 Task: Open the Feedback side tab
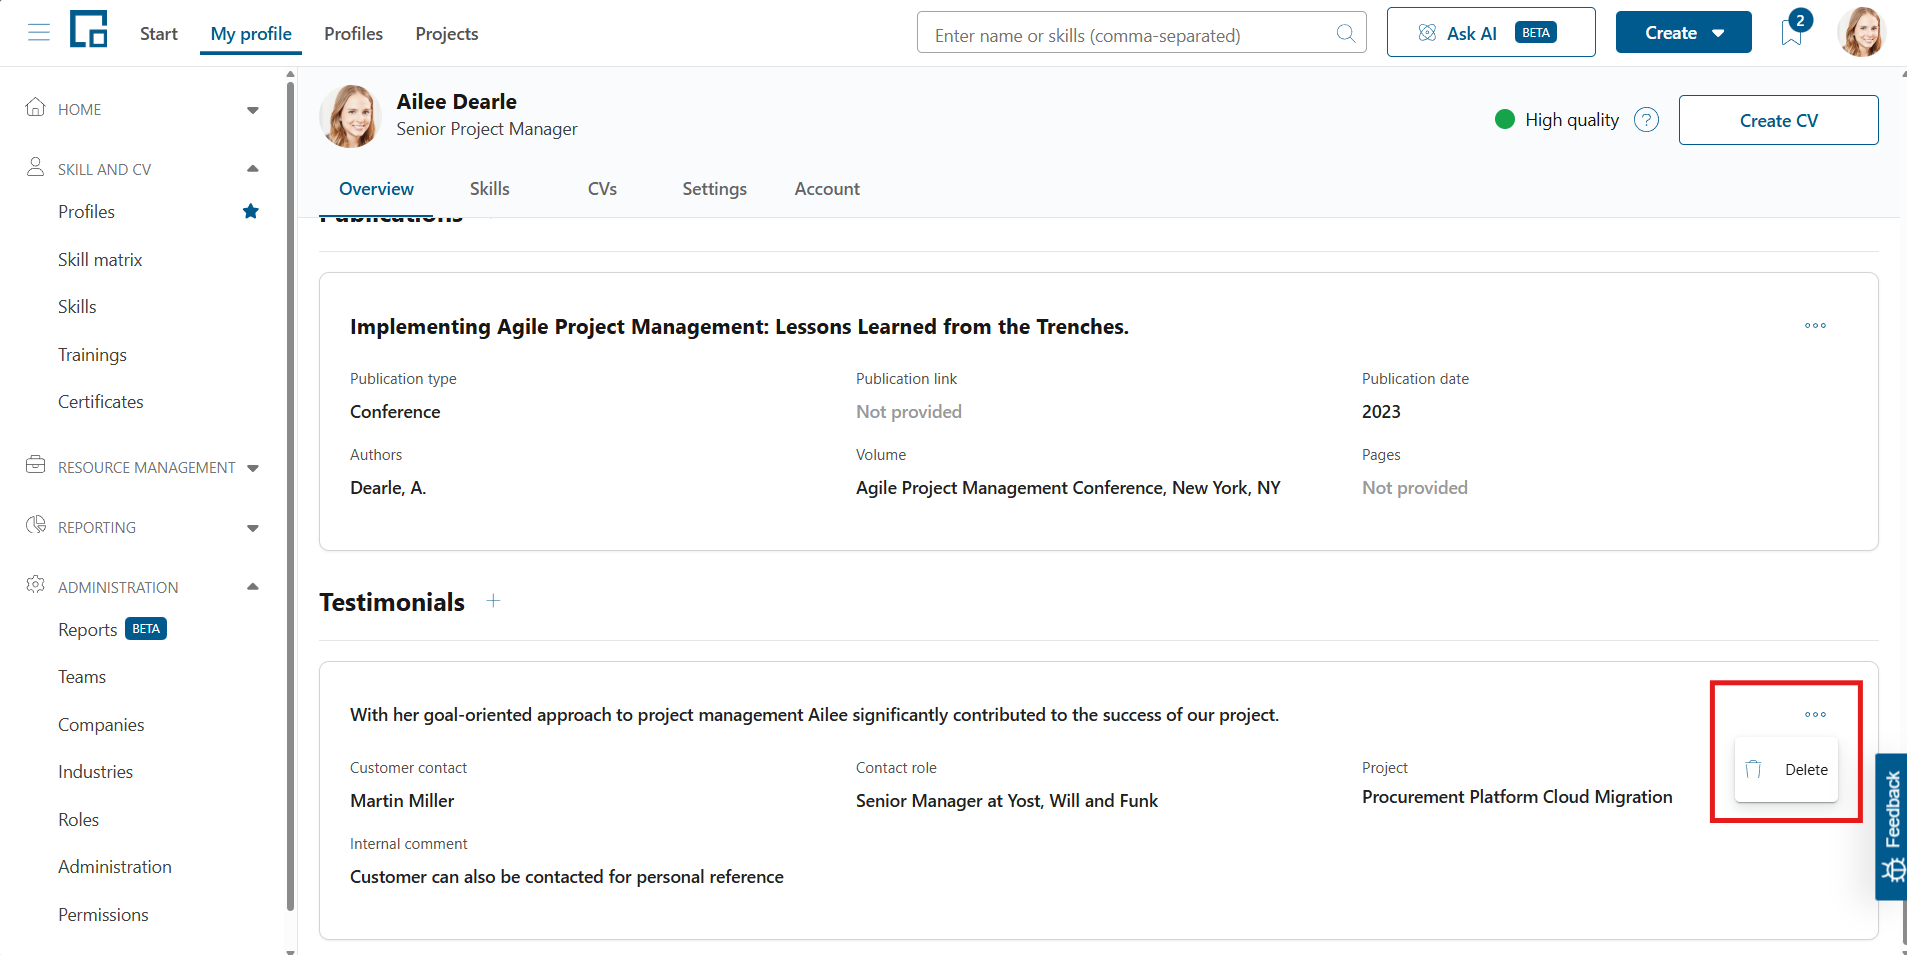[1891, 826]
